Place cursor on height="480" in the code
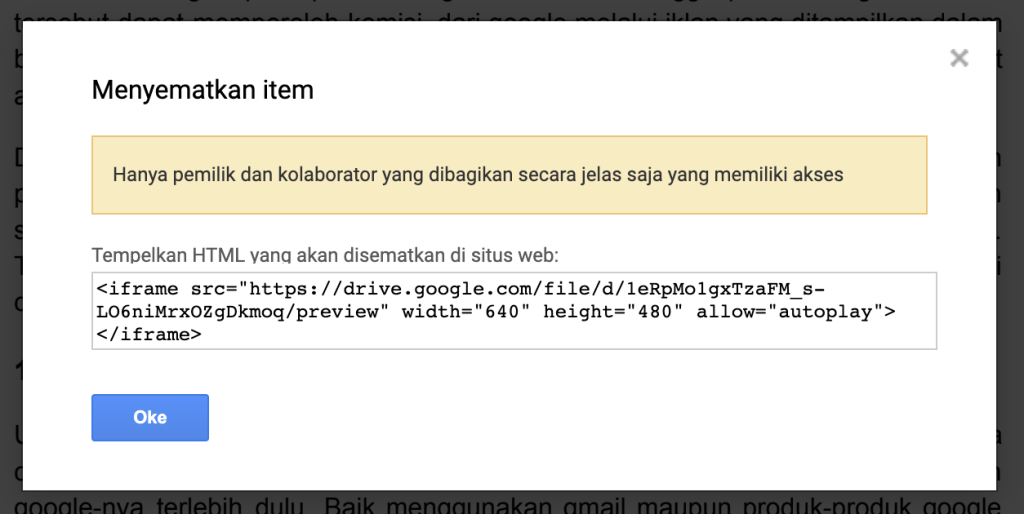Image resolution: width=1024 pixels, height=514 pixels. point(610,312)
